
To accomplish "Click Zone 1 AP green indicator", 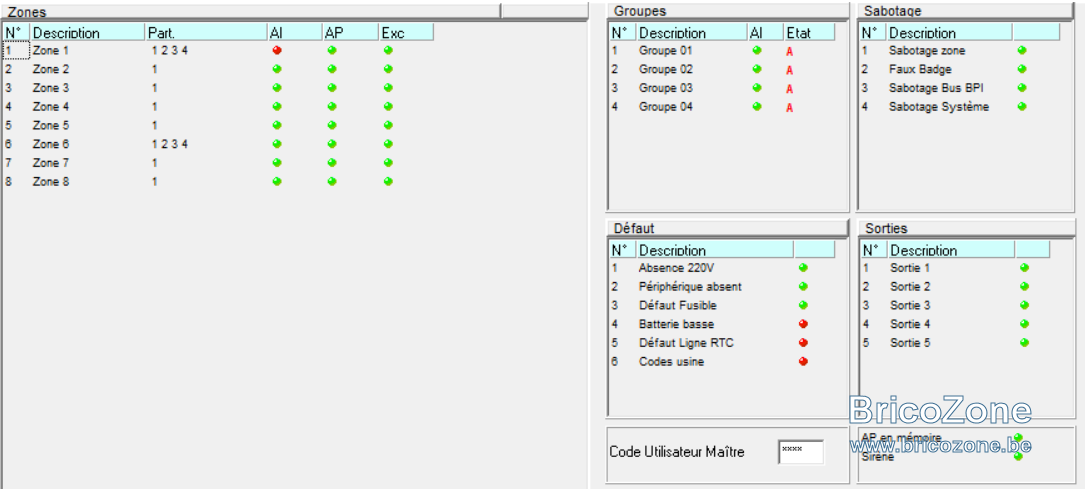I will (x=332, y=50).
